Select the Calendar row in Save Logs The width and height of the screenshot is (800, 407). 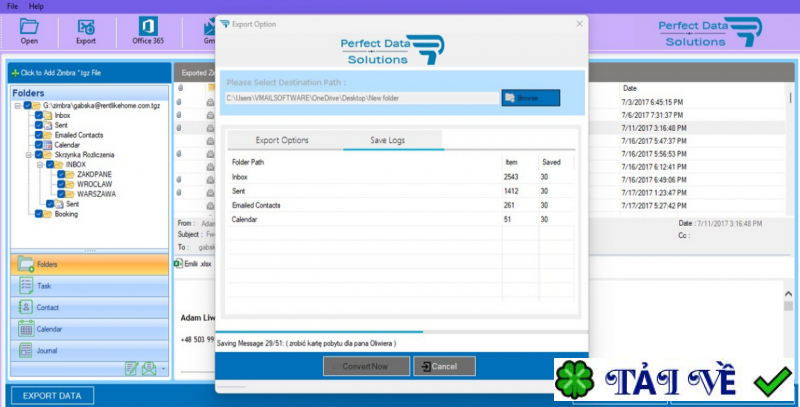pos(401,219)
